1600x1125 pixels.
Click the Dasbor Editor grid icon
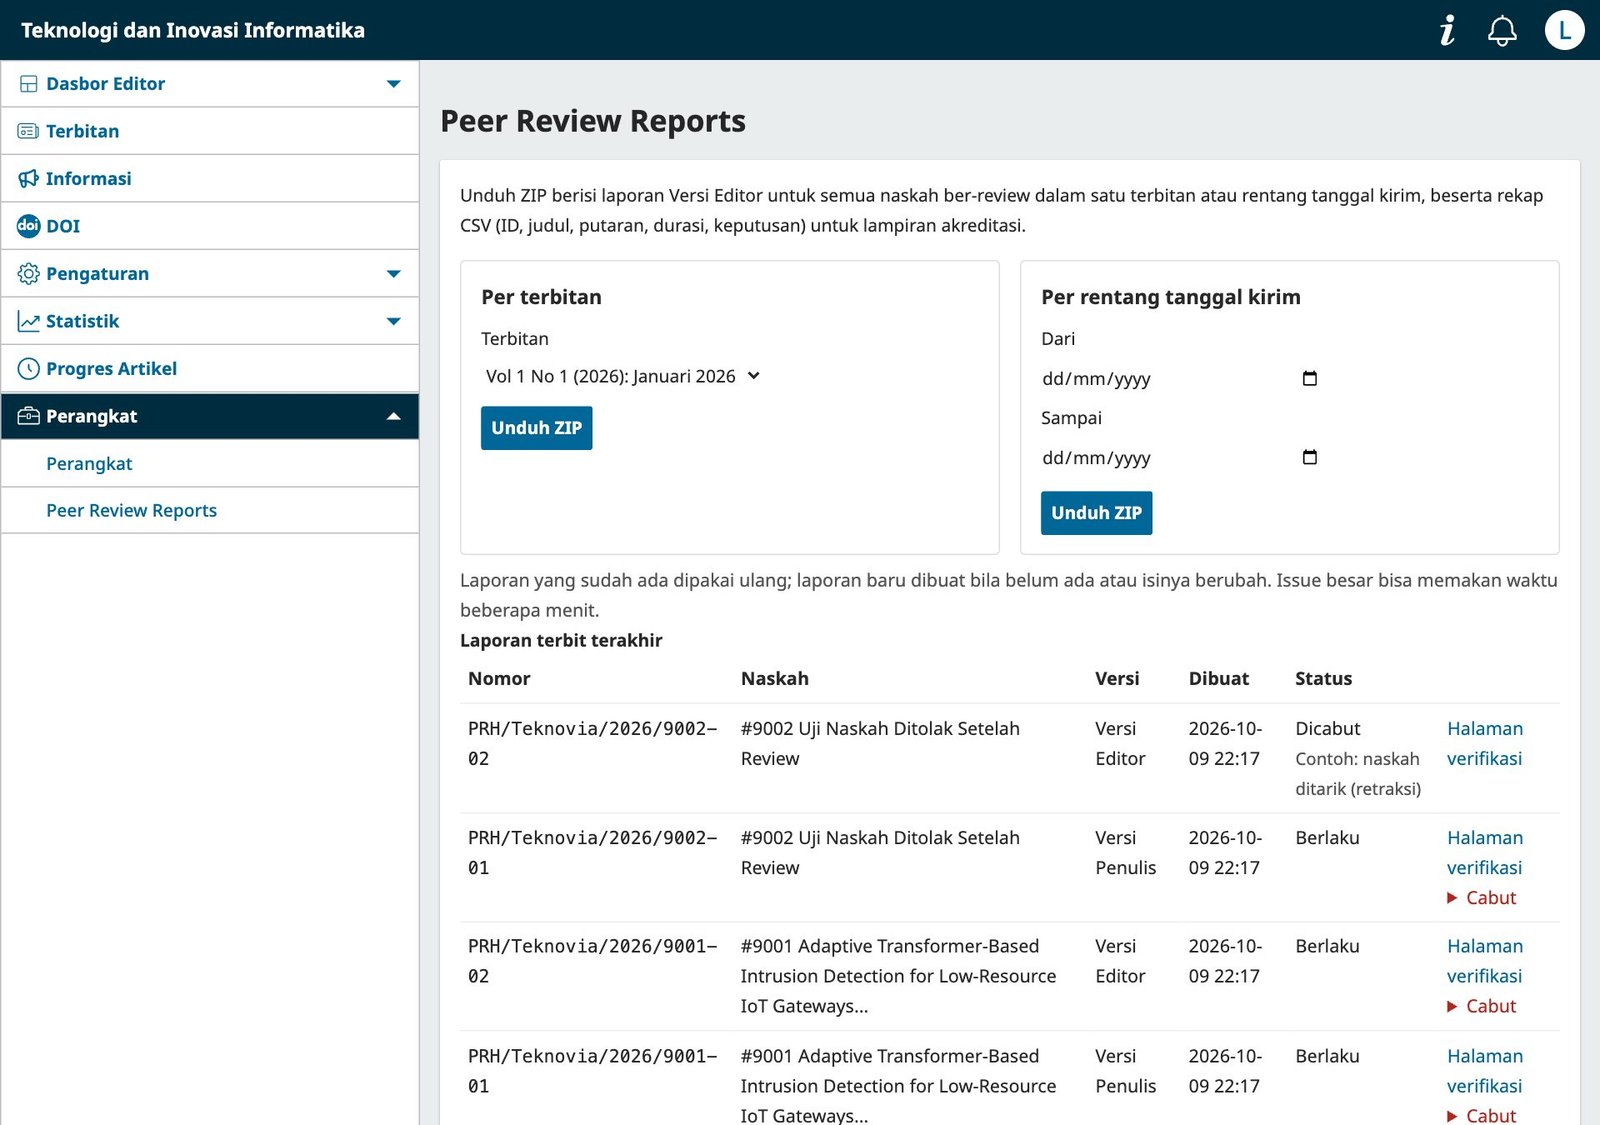29,84
